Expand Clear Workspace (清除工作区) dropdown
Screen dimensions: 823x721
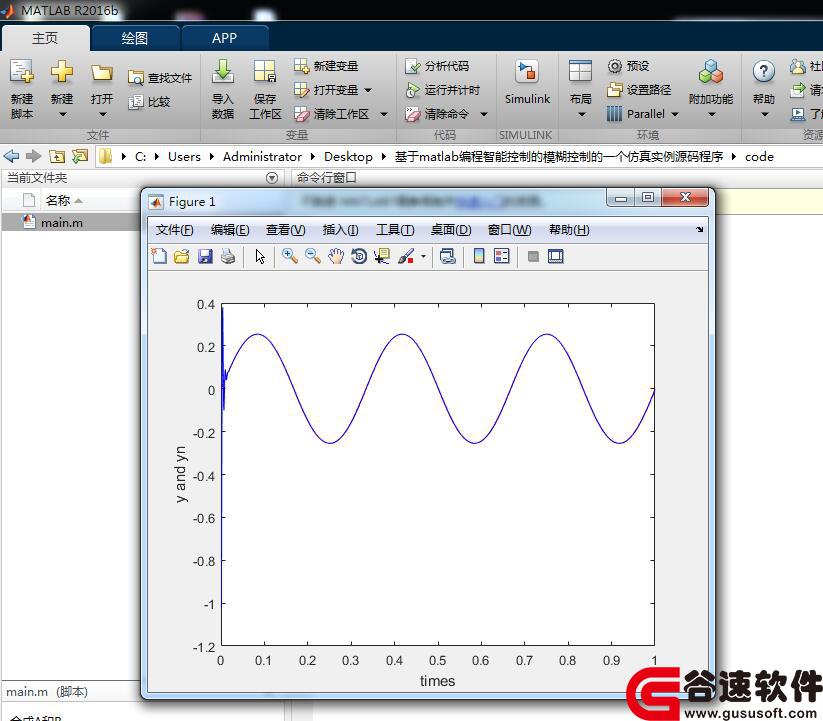pyautogui.click(x=384, y=114)
